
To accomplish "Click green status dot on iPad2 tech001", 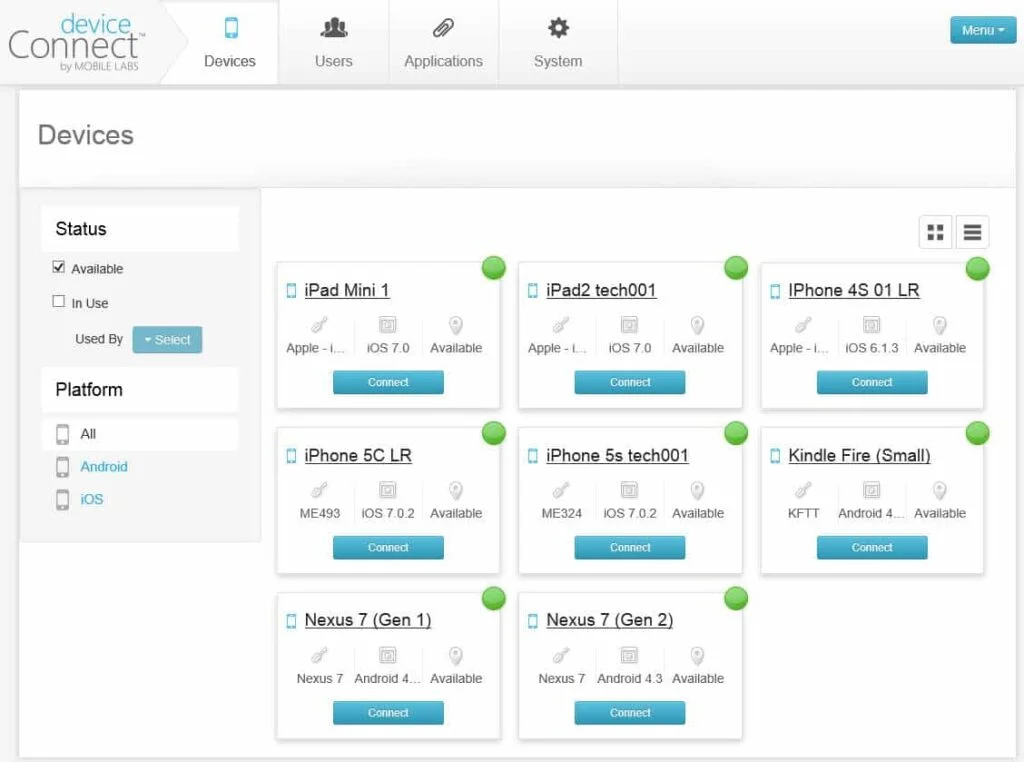I will pyautogui.click(x=736, y=268).
